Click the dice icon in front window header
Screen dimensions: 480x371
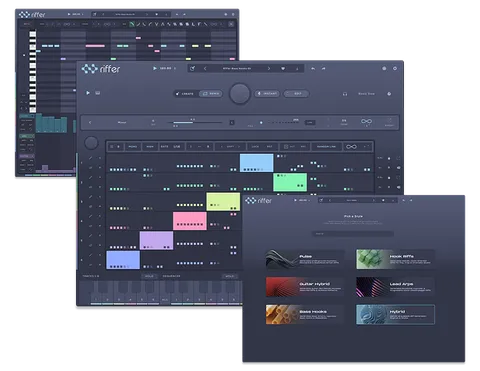click(x=321, y=200)
